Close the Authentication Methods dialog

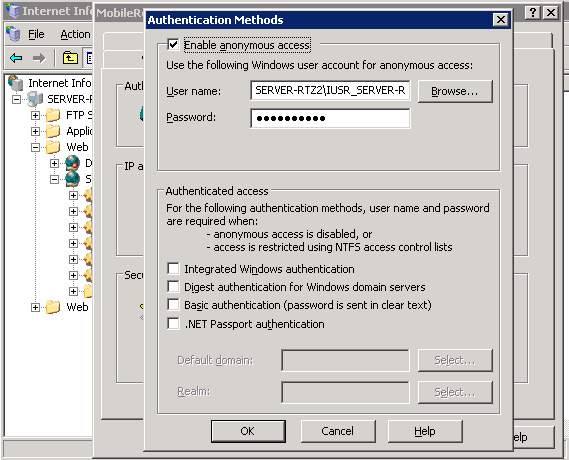click(x=501, y=20)
